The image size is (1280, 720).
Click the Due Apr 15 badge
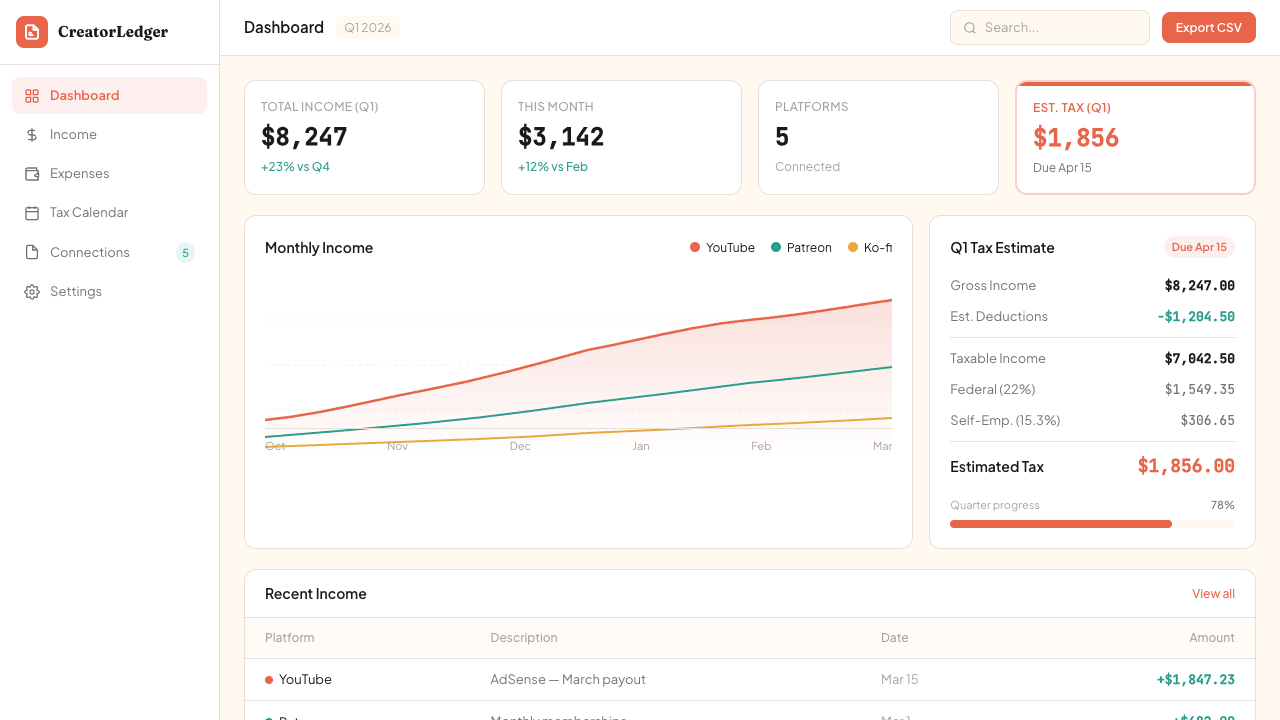[x=1199, y=247]
